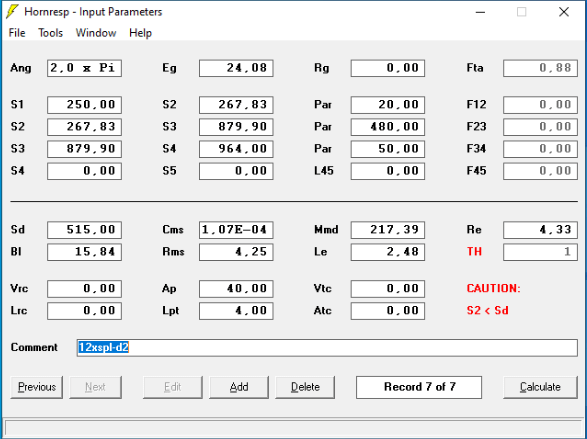This screenshot has width=587, height=439.
Task: Select the Rms field showing 4,25
Action: pyautogui.click(x=236, y=252)
